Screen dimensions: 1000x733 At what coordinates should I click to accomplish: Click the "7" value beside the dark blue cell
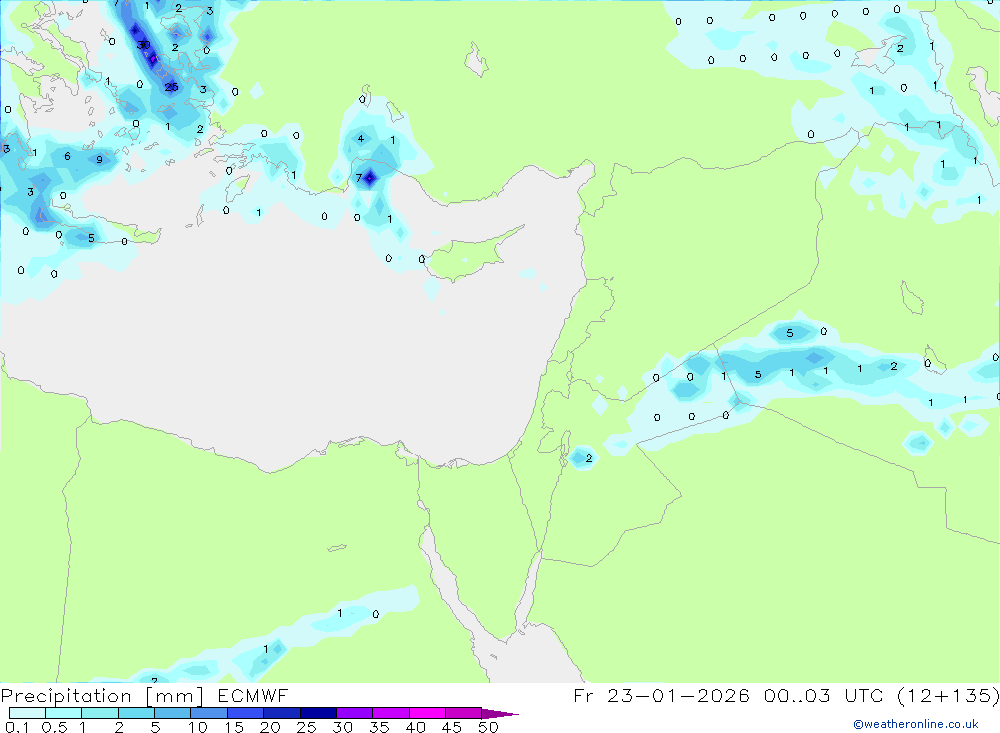click(358, 178)
